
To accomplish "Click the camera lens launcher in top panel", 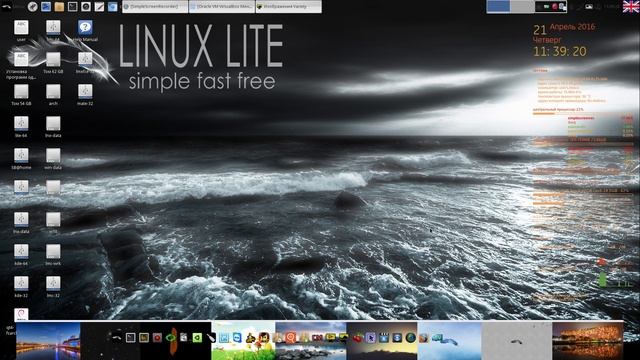I will coord(86,7).
